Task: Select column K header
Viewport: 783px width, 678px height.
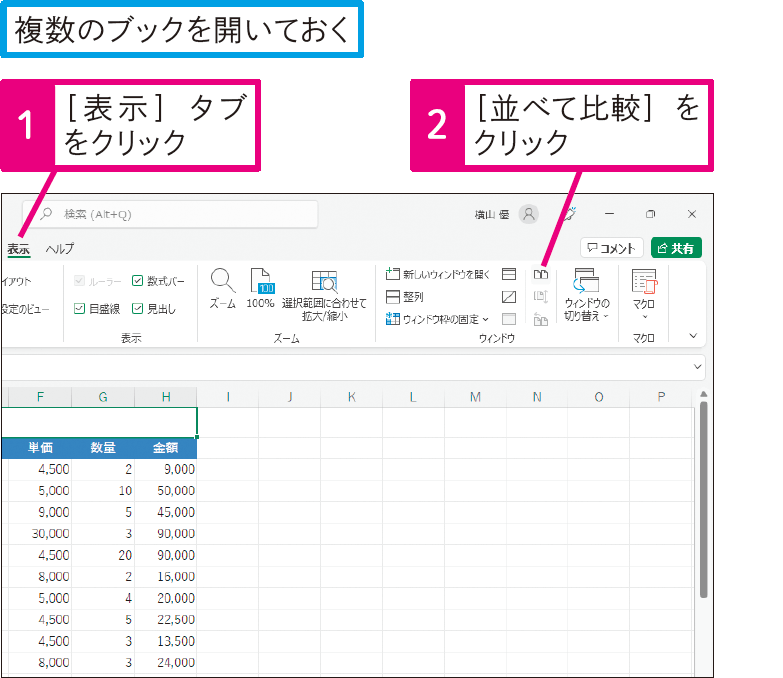Action: pyautogui.click(x=352, y=397)
